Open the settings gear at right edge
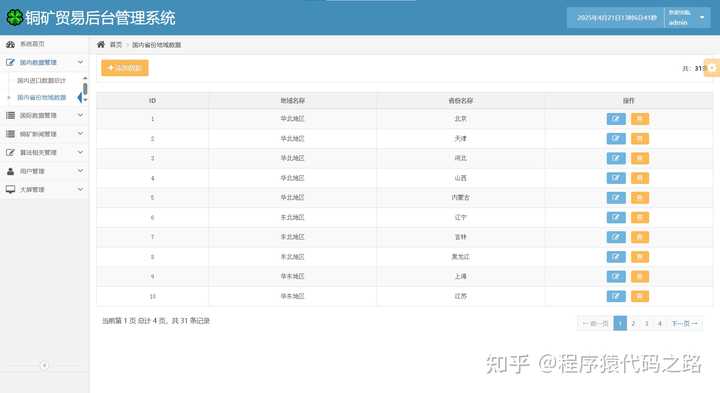This screenshot has width=720, height=393. pyautogui.click(x=712, y=68)
